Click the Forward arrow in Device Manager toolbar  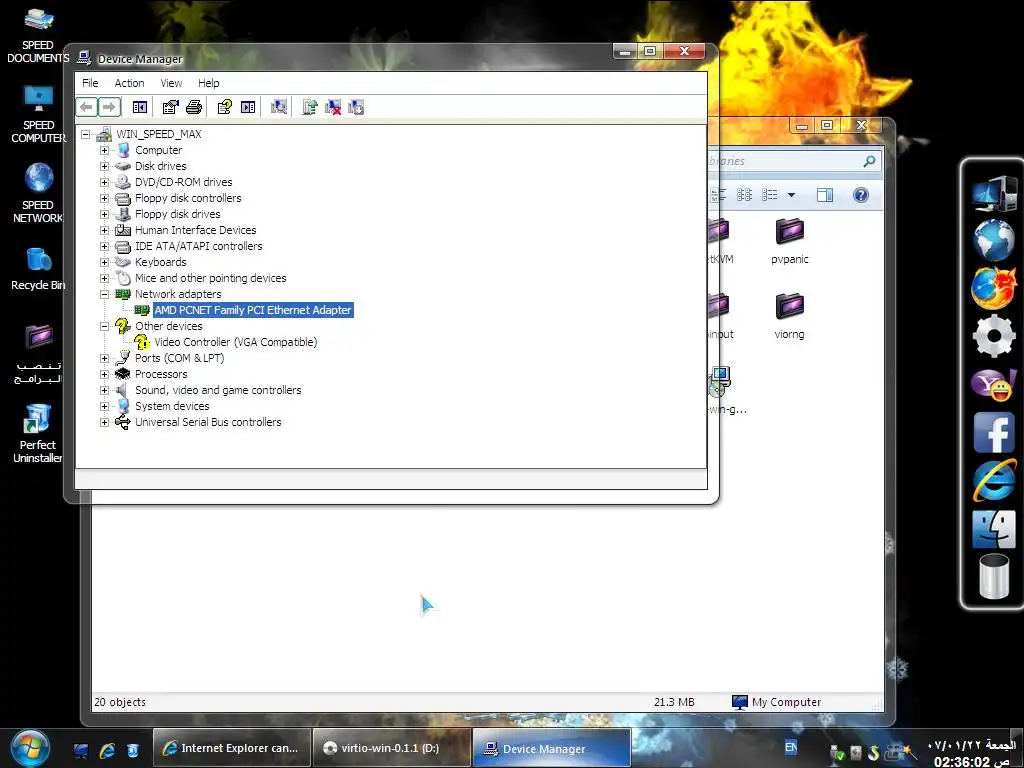coord(109,106)
